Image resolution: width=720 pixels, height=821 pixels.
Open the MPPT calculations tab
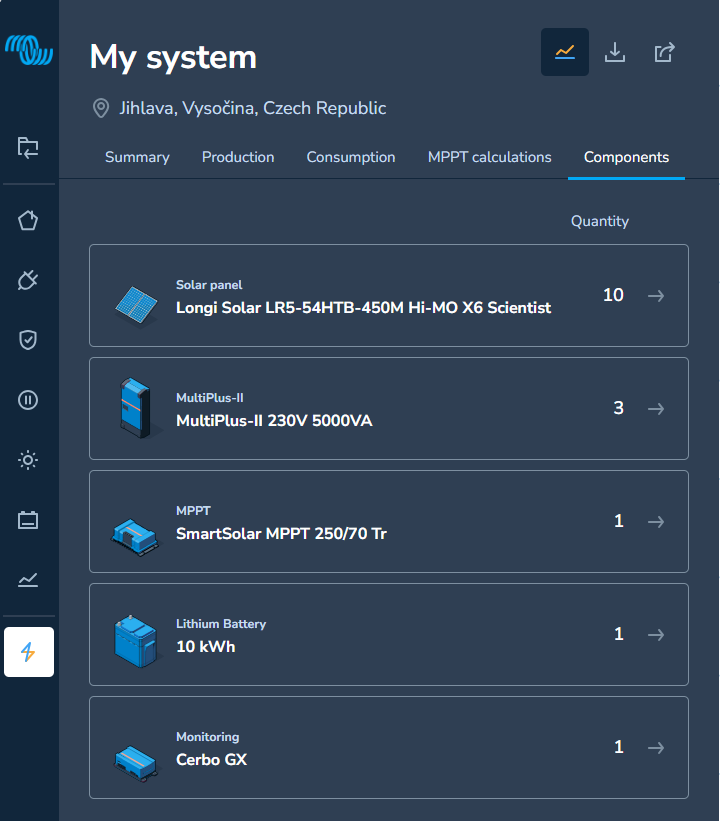click(x=490, y=157)
